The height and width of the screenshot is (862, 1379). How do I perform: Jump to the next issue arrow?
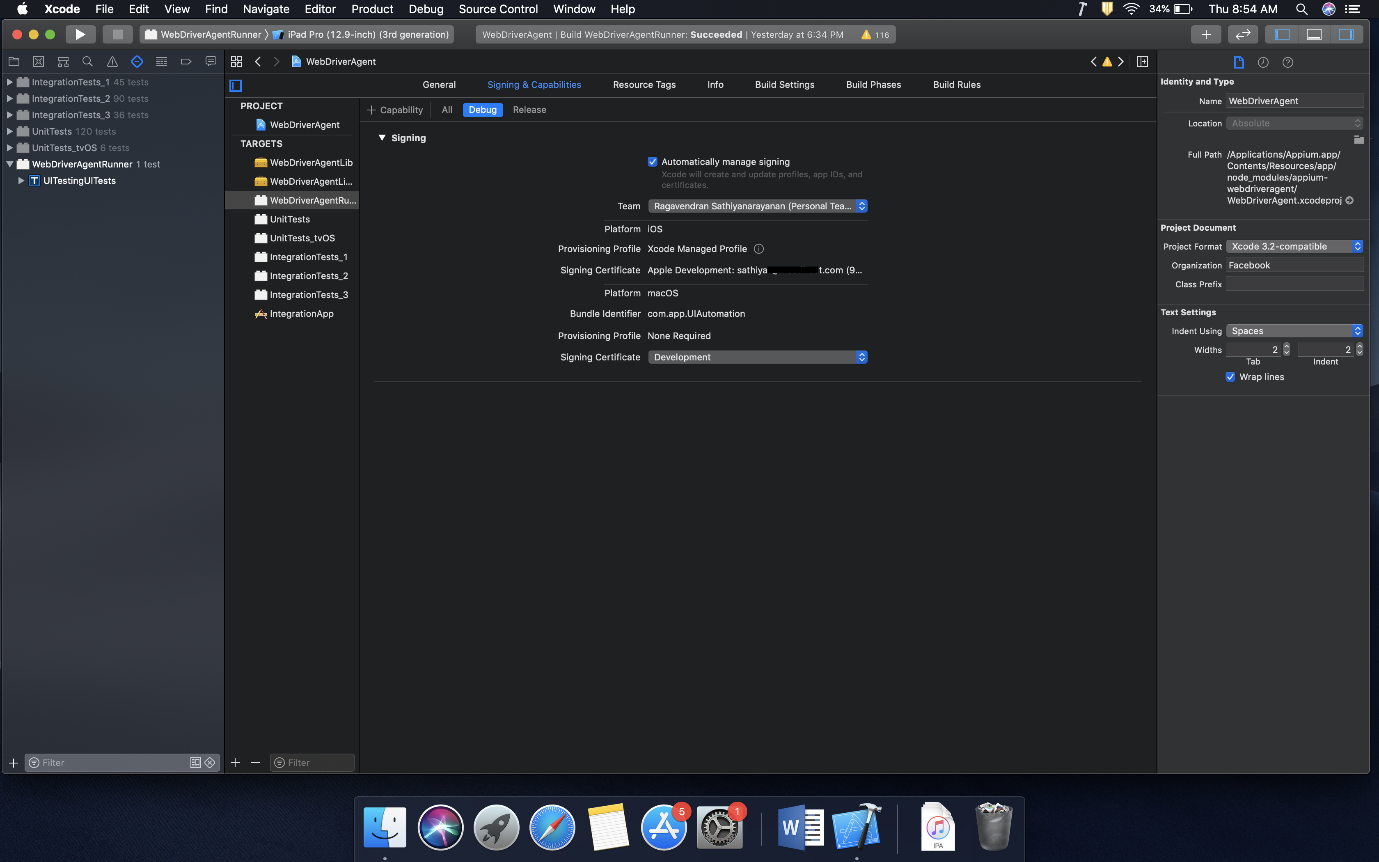[x=1120, y=62]
